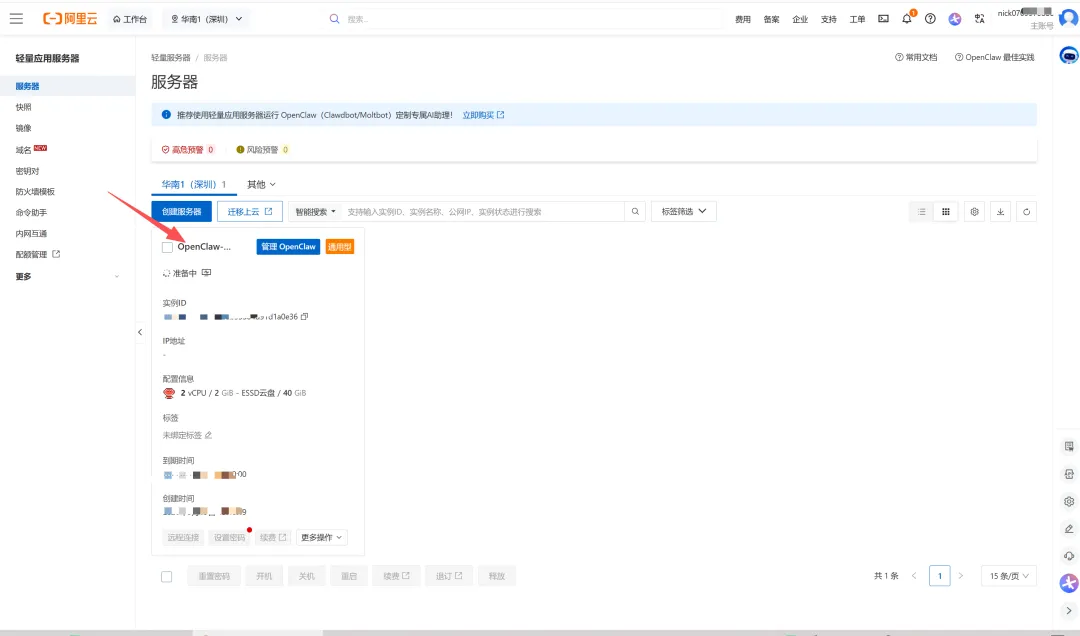Open 费用 menu in top bar
The image size is (1080, 636).
(742, 19)
